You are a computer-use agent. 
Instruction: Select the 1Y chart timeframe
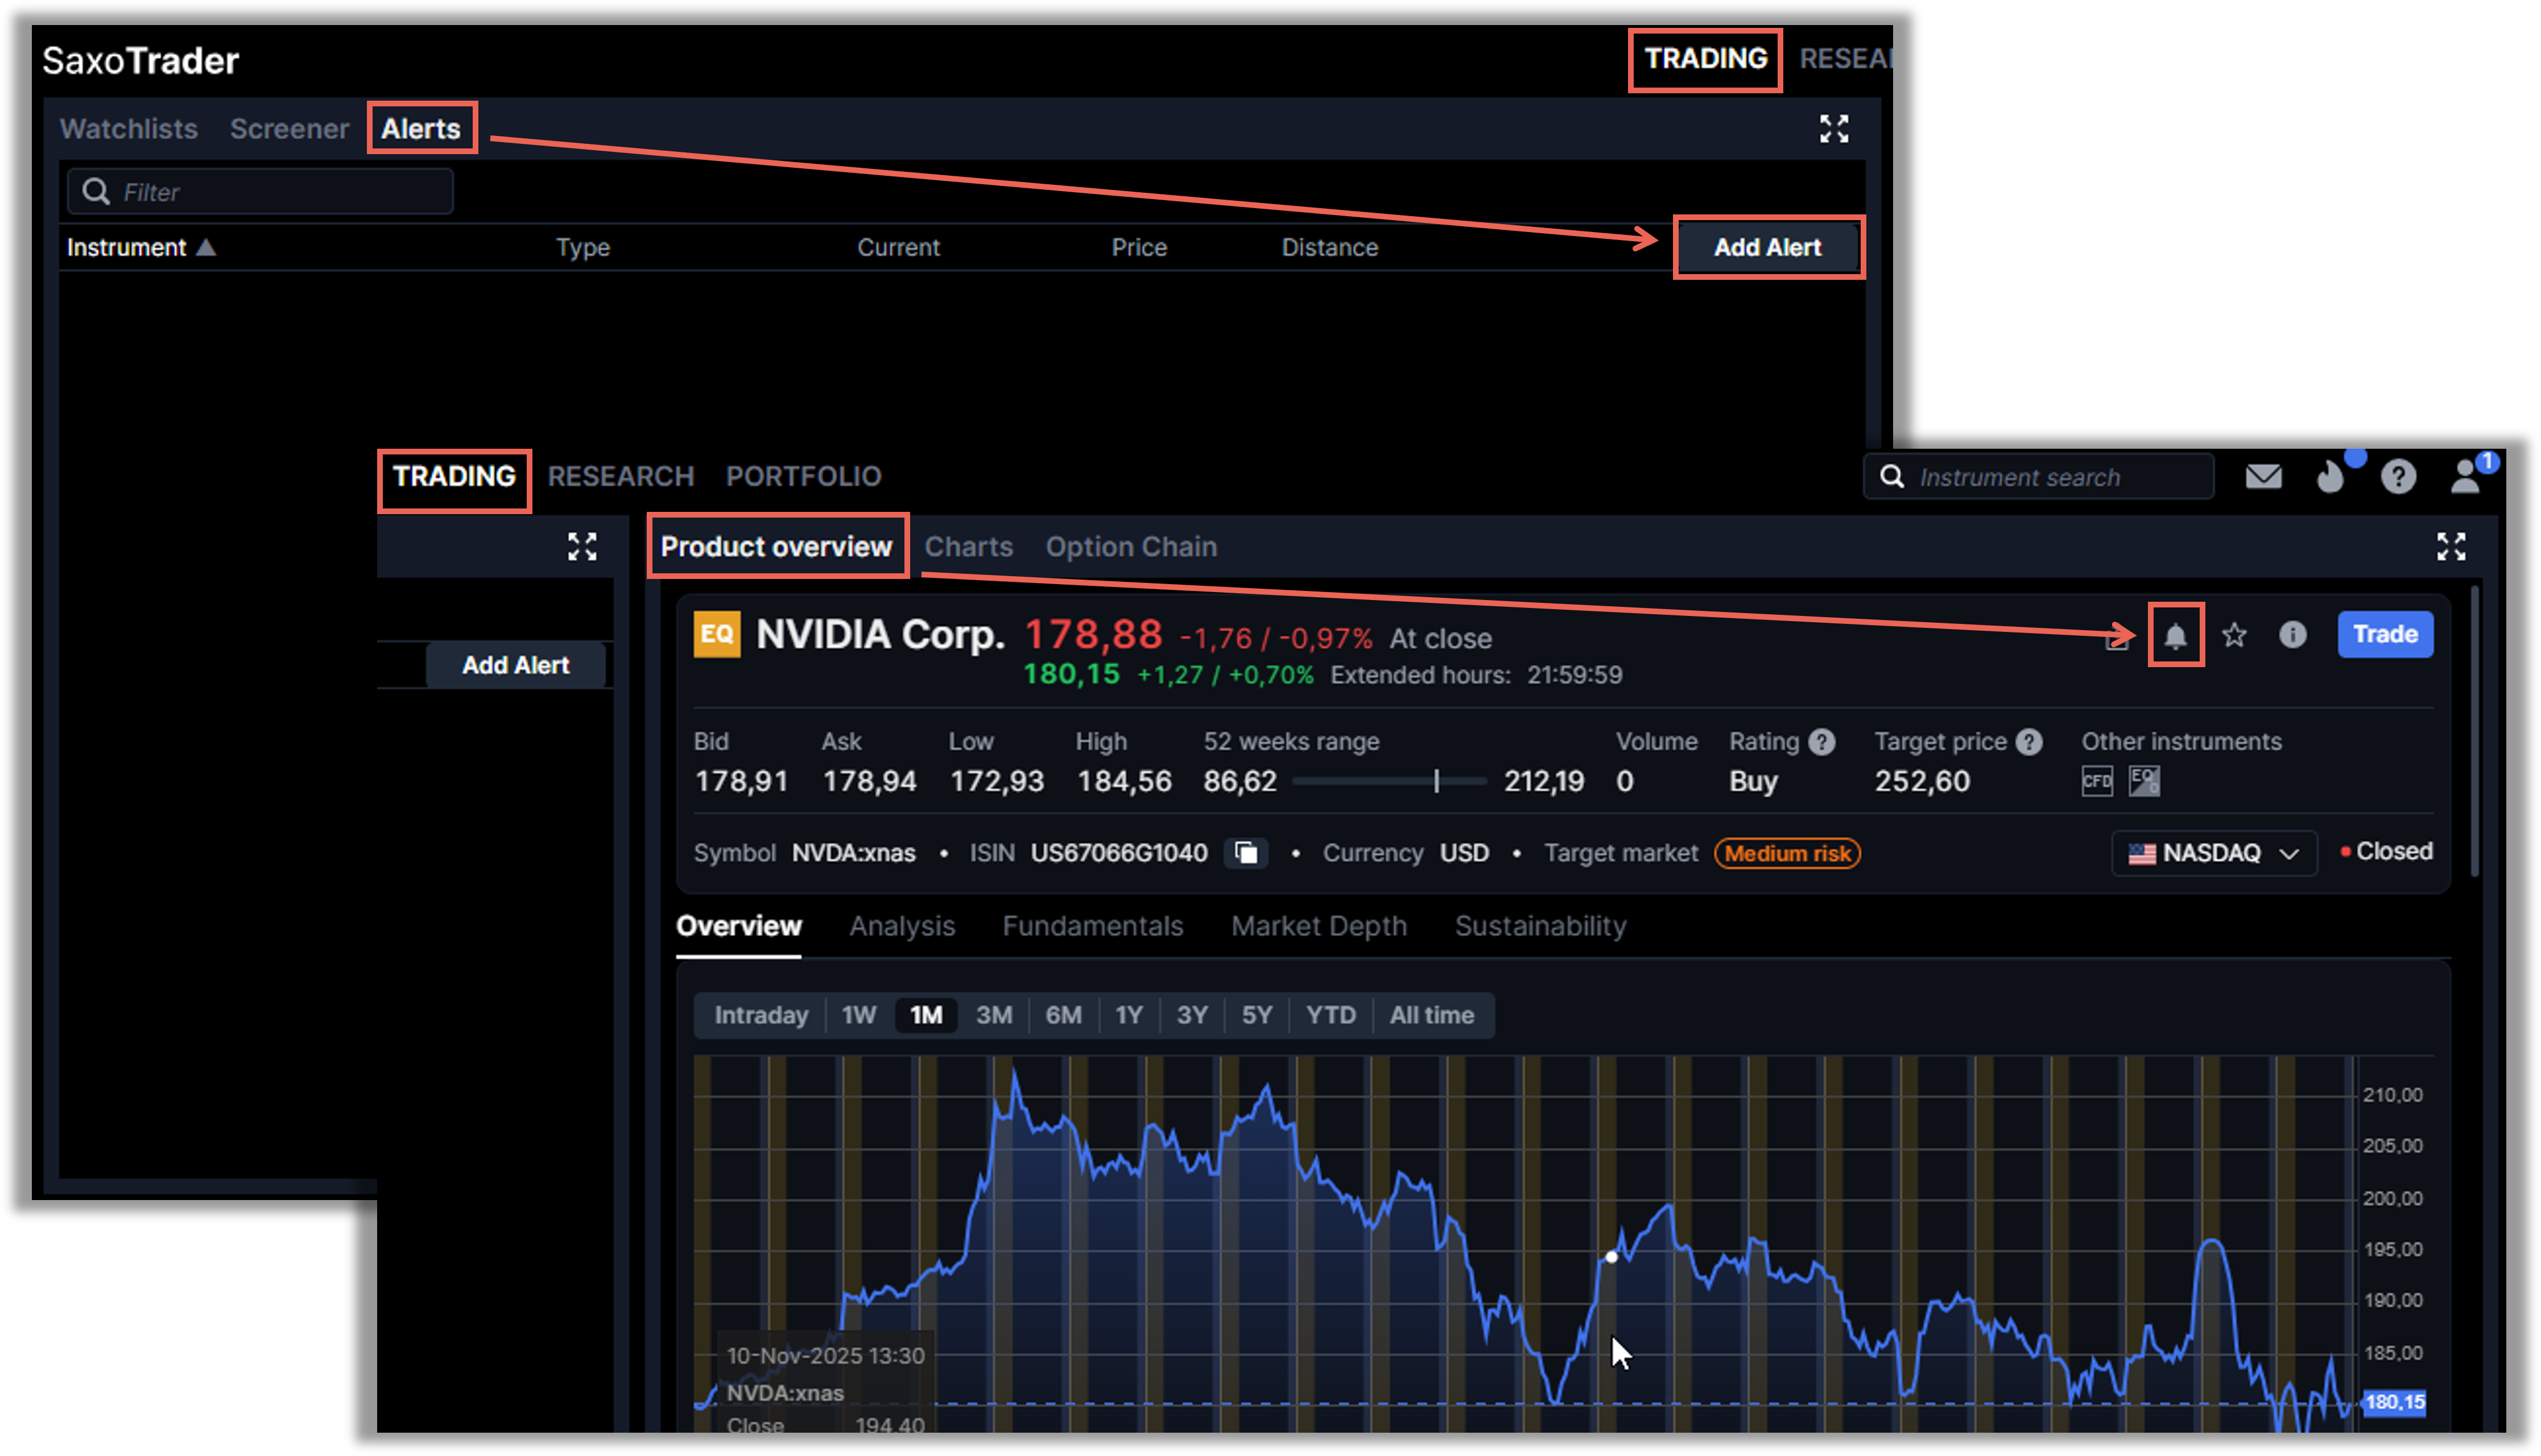pyautogui.click(x=1129, y=1014)
